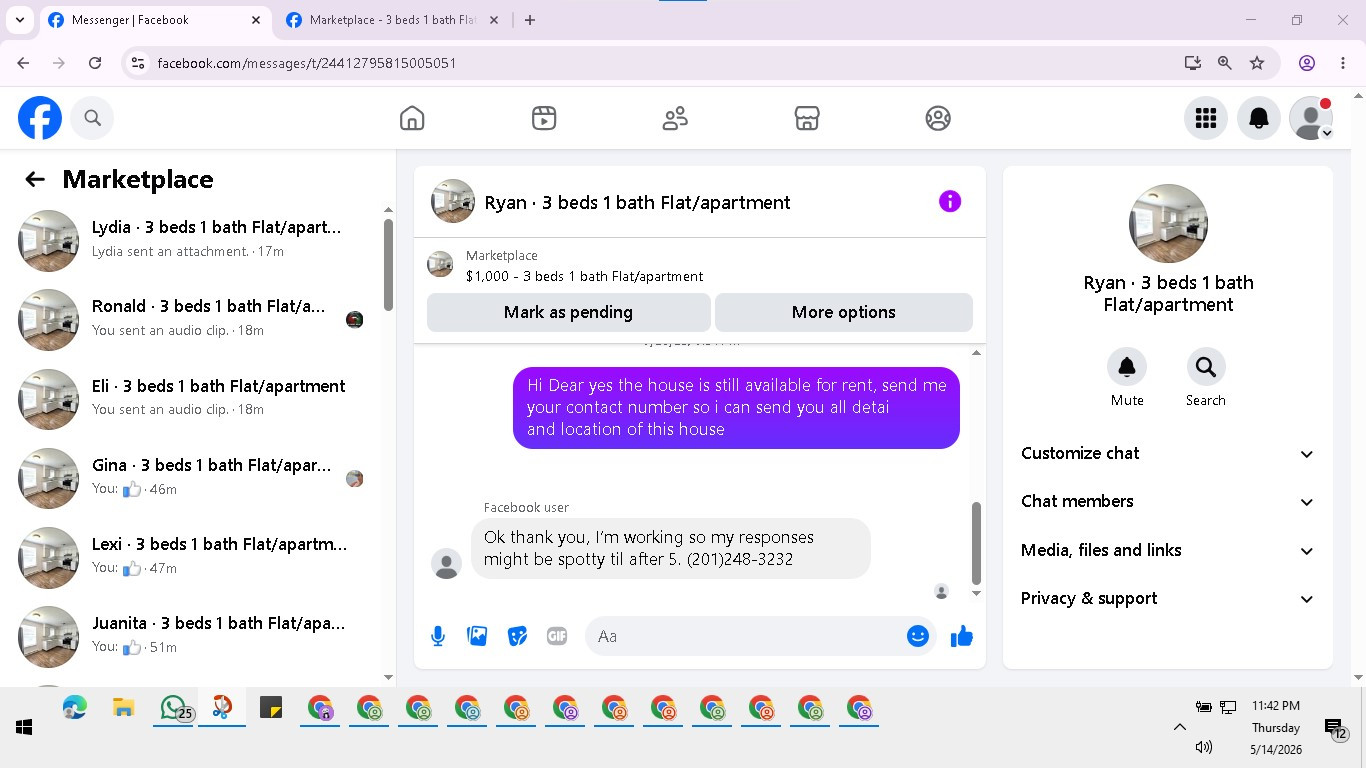
Task: Attach a photo using the image icon
Action: (x=478, y=636)
